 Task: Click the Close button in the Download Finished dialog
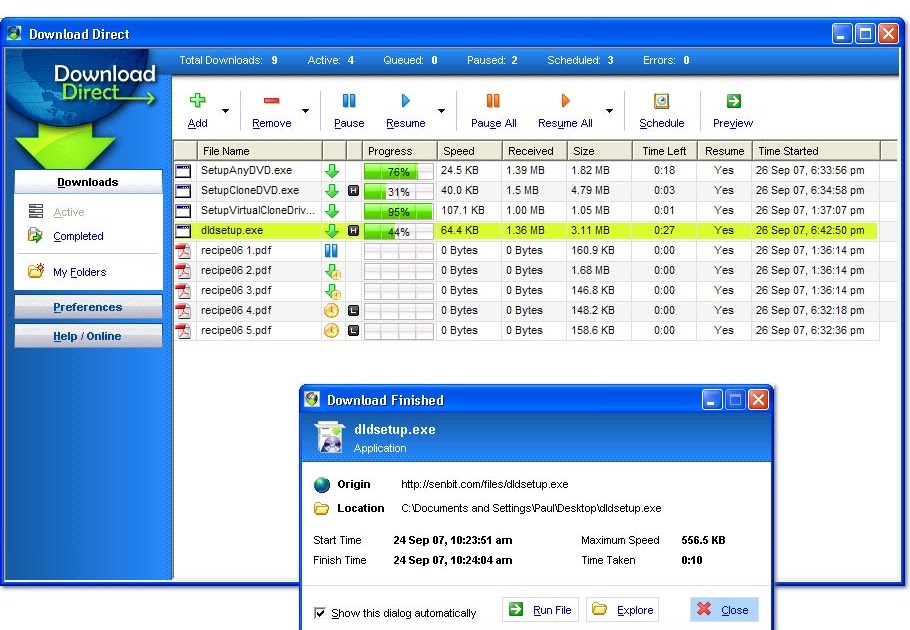[724, 610]
